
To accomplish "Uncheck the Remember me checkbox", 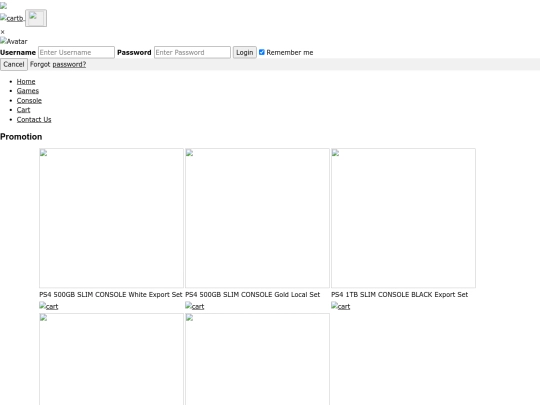I will click(x=262, y=52).
